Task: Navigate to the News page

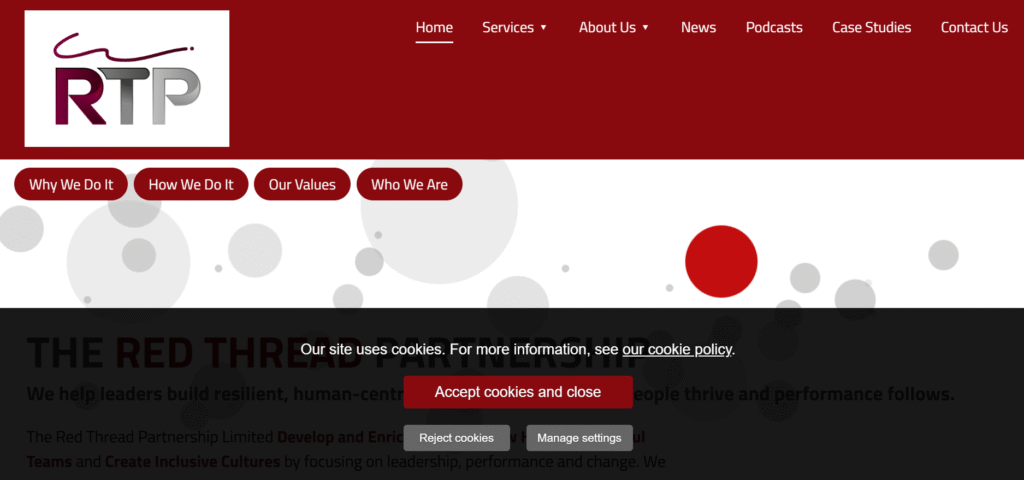Action: pos(698,27)
